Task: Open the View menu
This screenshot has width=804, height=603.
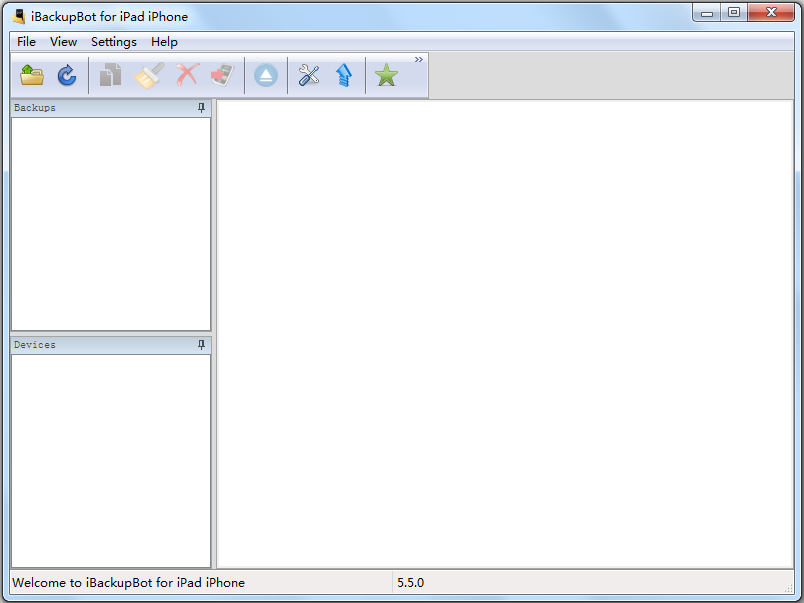Action: (x=64, y=42)
